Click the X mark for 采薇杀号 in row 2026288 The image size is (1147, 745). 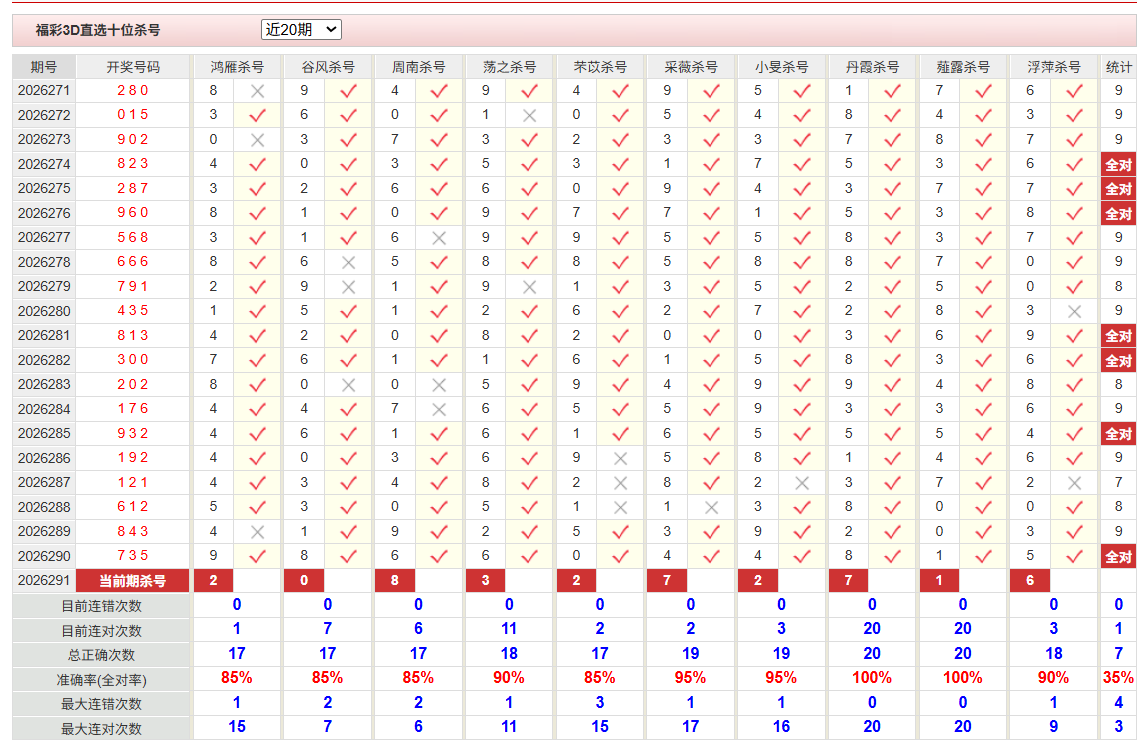click(x=711, y=507)
